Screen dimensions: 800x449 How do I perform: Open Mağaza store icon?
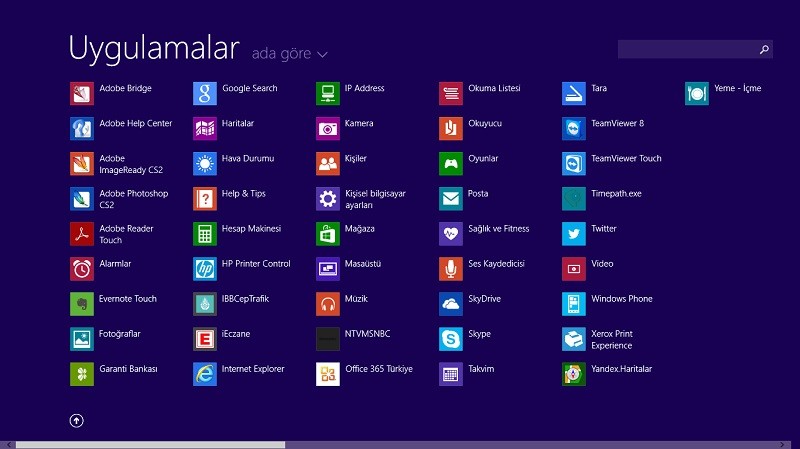coord(328,234)
